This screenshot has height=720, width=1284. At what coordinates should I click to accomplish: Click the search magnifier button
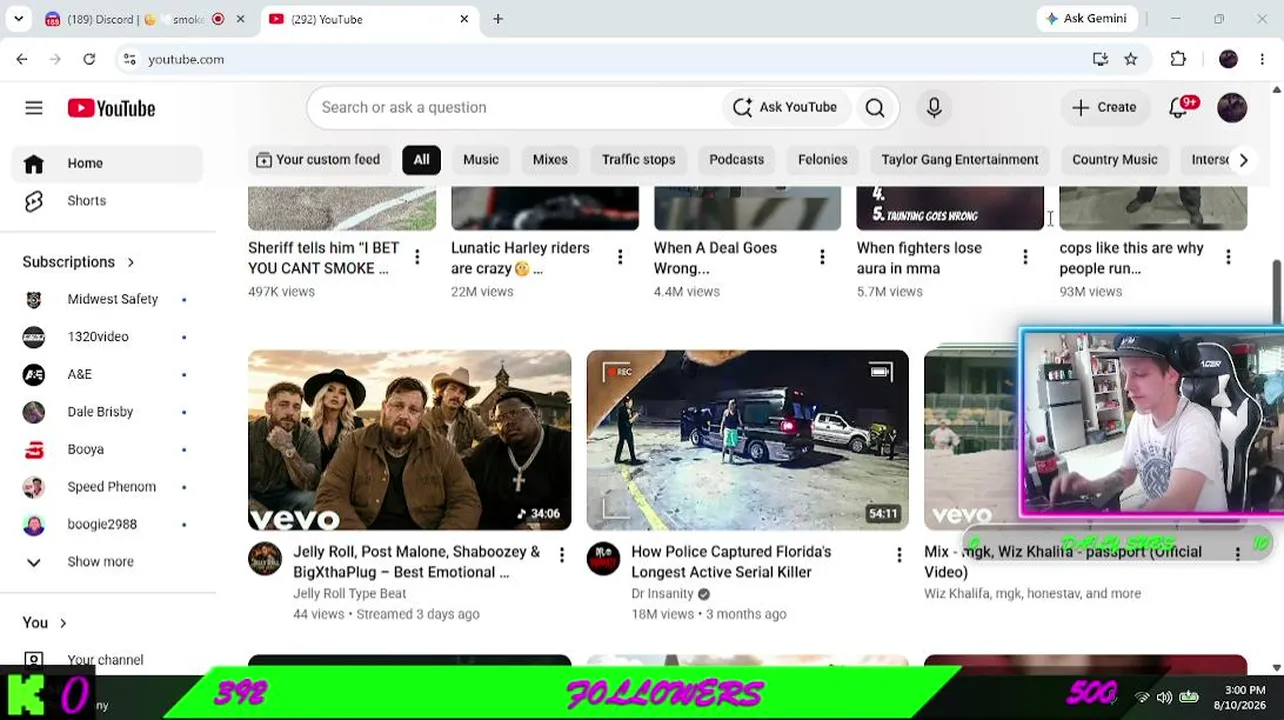click(x=875, y=108)
